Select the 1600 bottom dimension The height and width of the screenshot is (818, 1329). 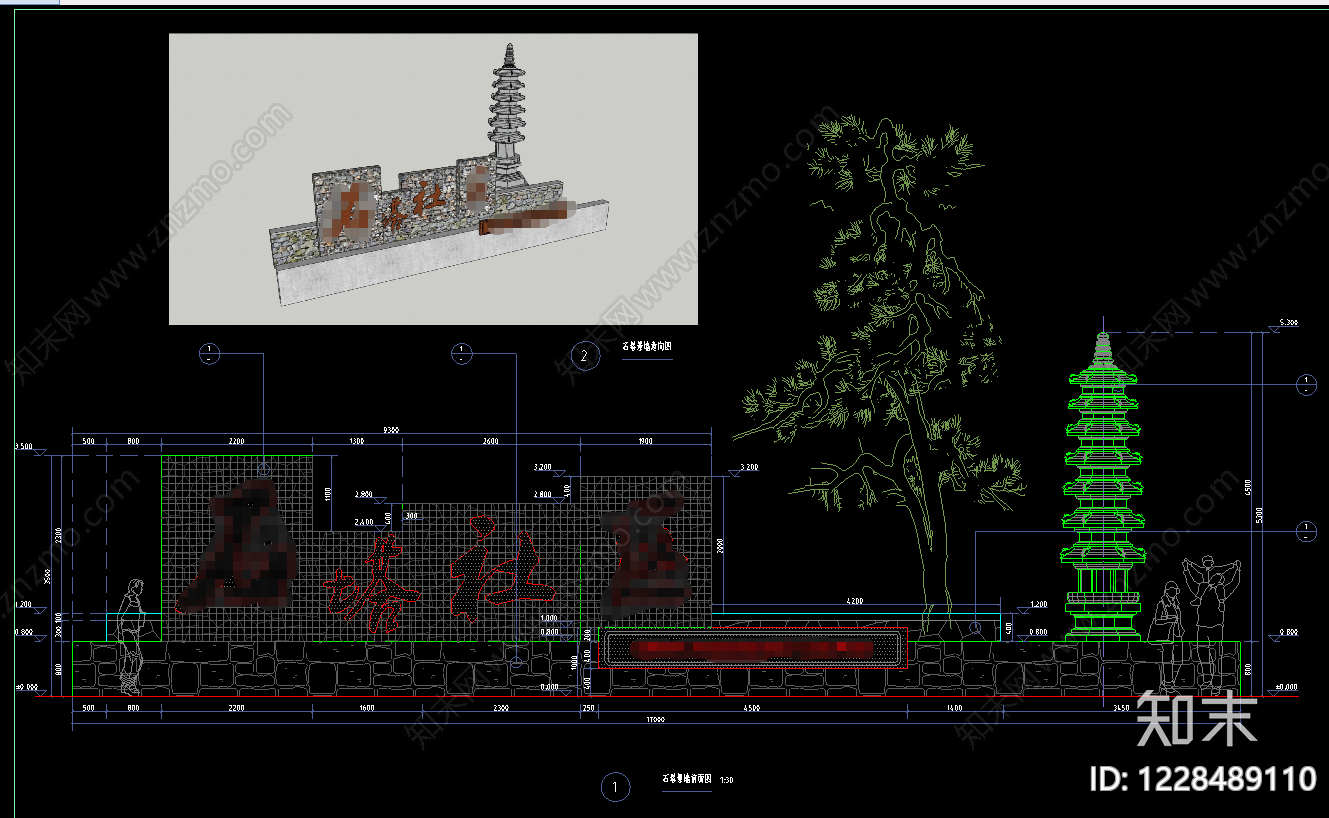point(366,708)
